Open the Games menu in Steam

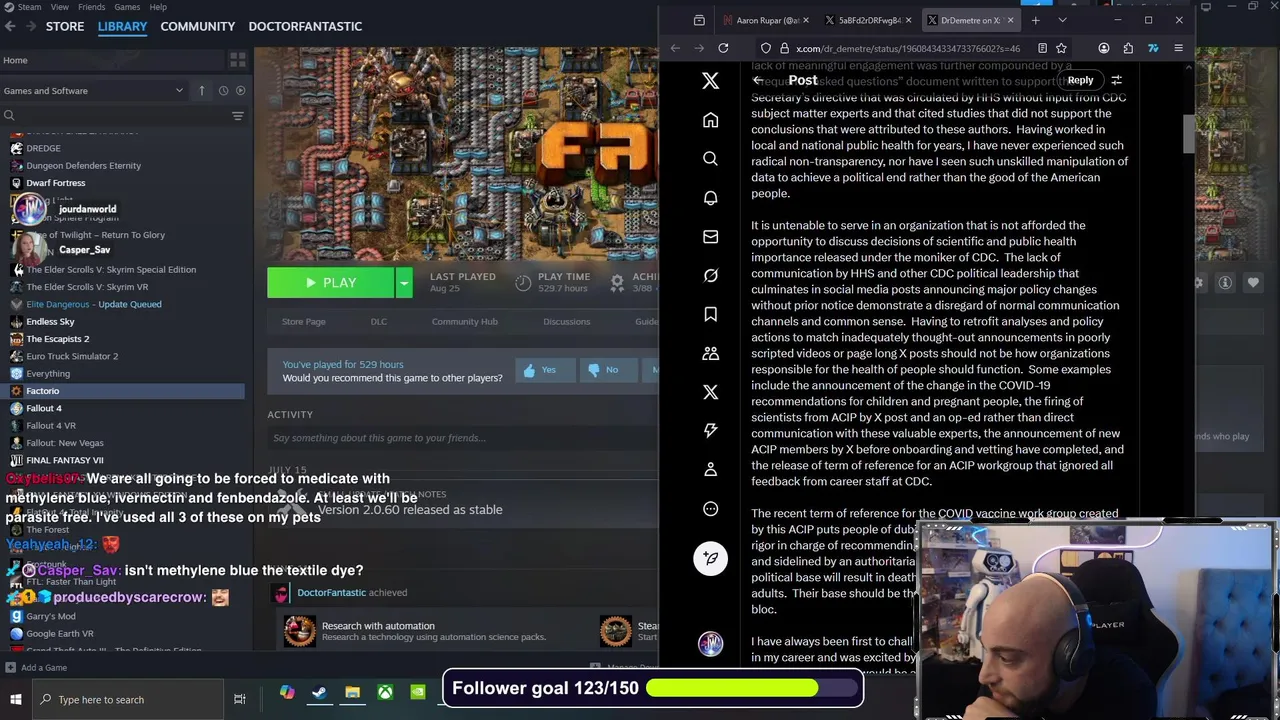pos(127,7)
